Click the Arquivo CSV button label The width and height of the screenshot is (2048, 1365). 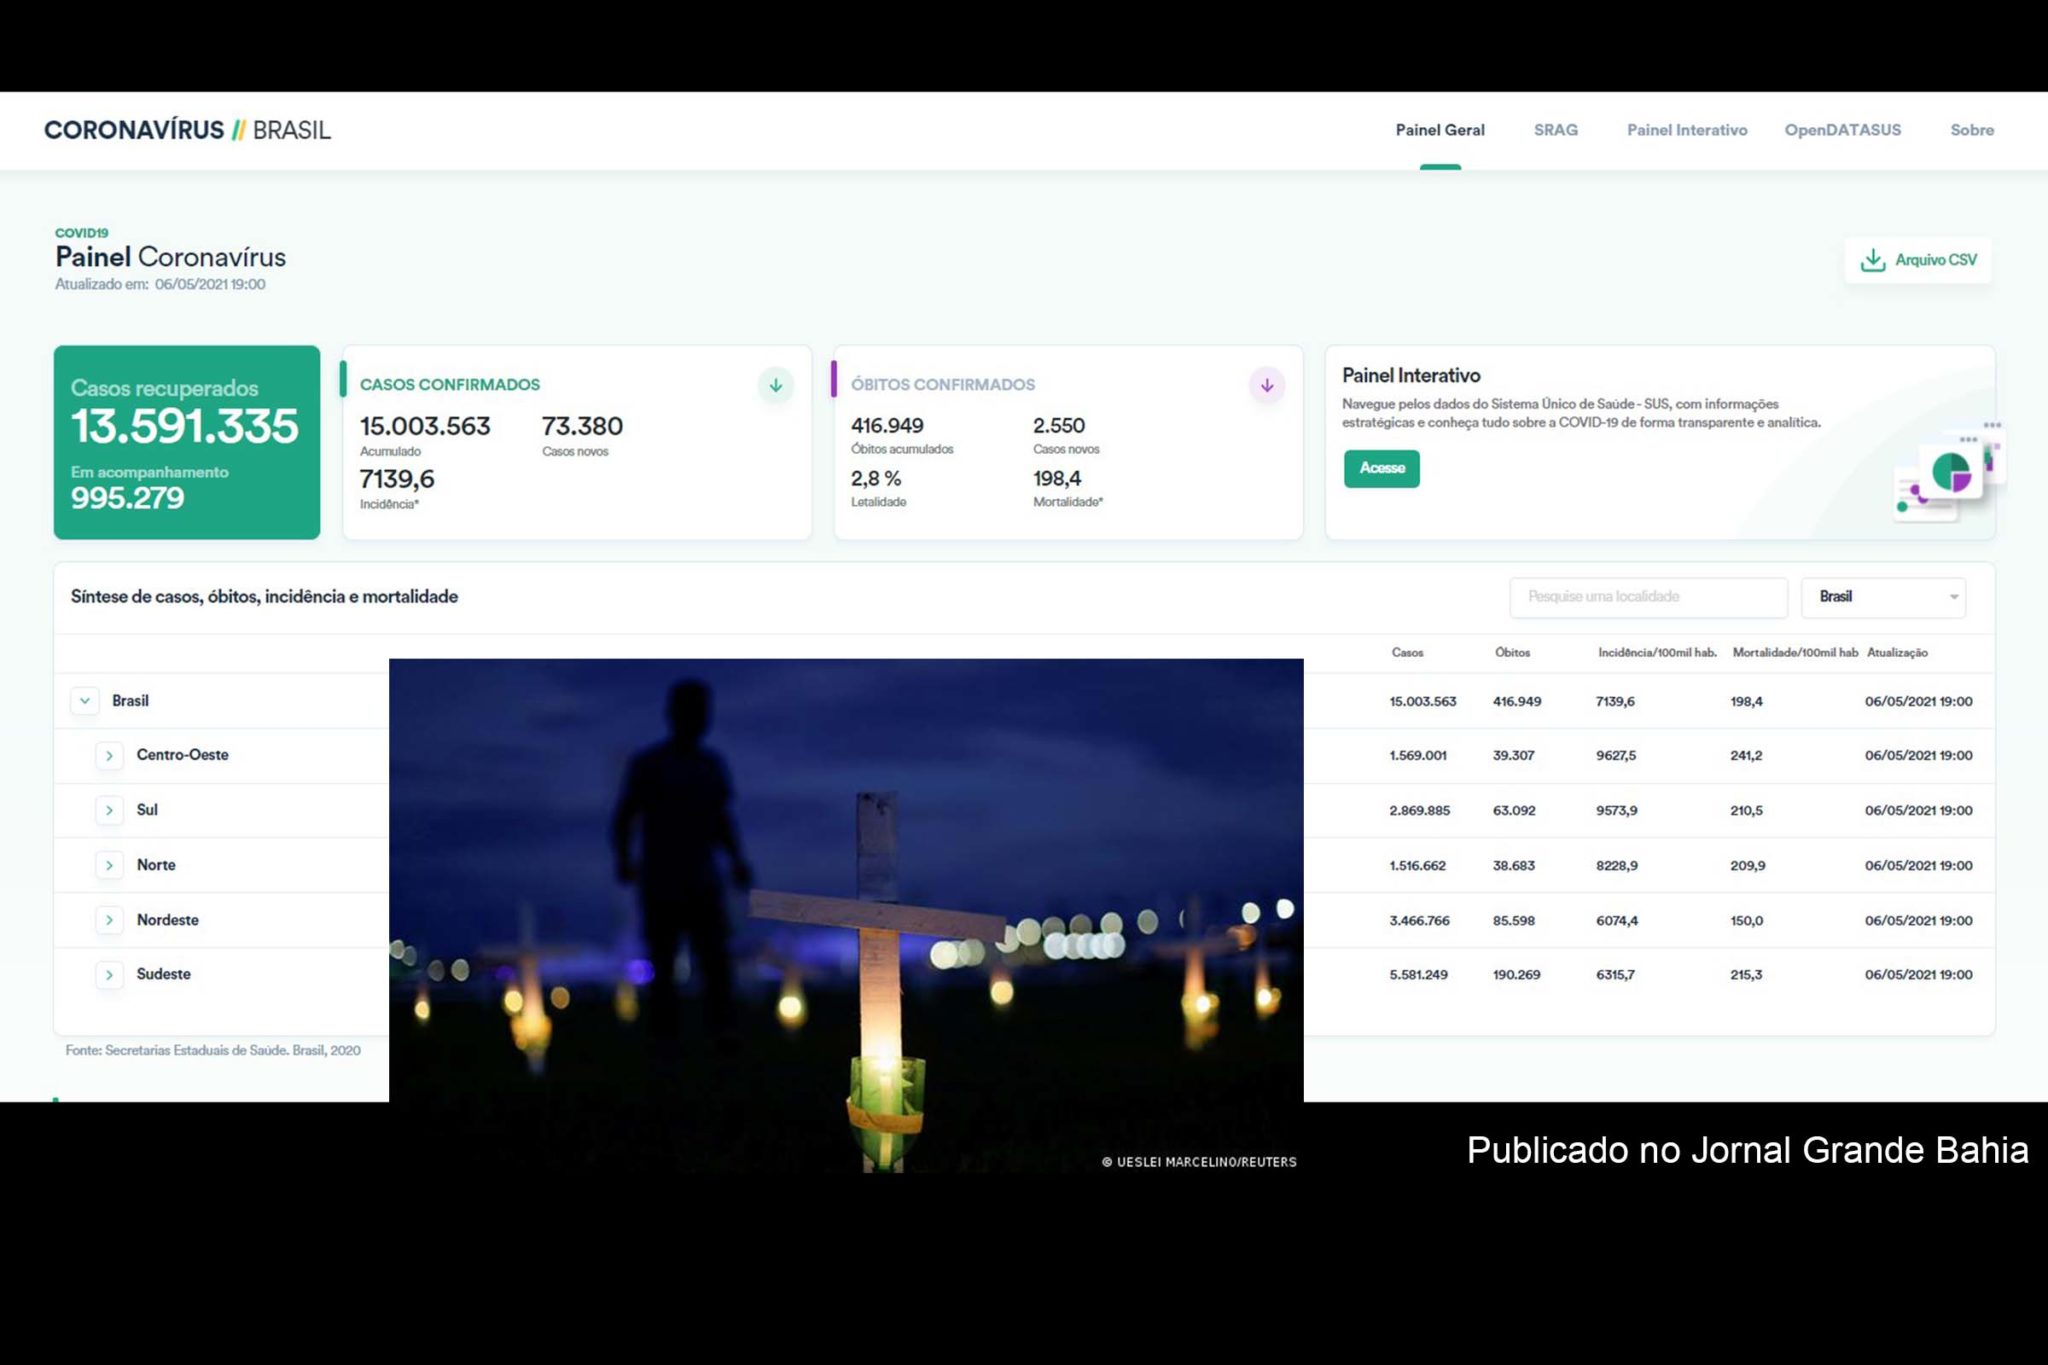[x=1936, y=260]
